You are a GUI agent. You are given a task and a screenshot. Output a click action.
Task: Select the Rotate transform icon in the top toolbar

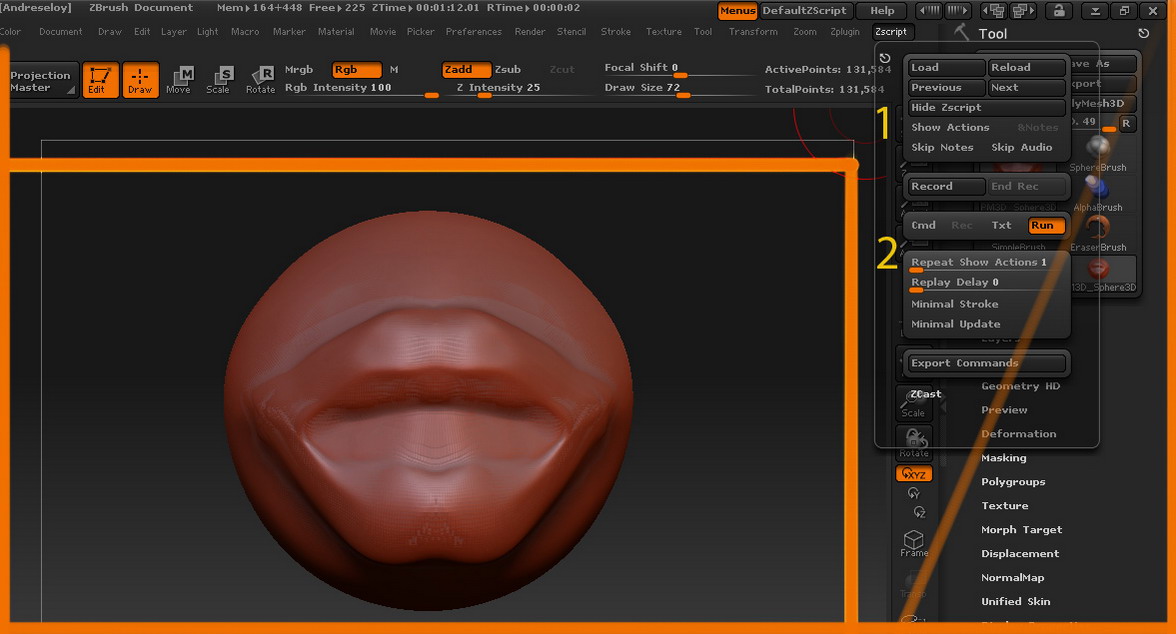click(x=260, y=80)
